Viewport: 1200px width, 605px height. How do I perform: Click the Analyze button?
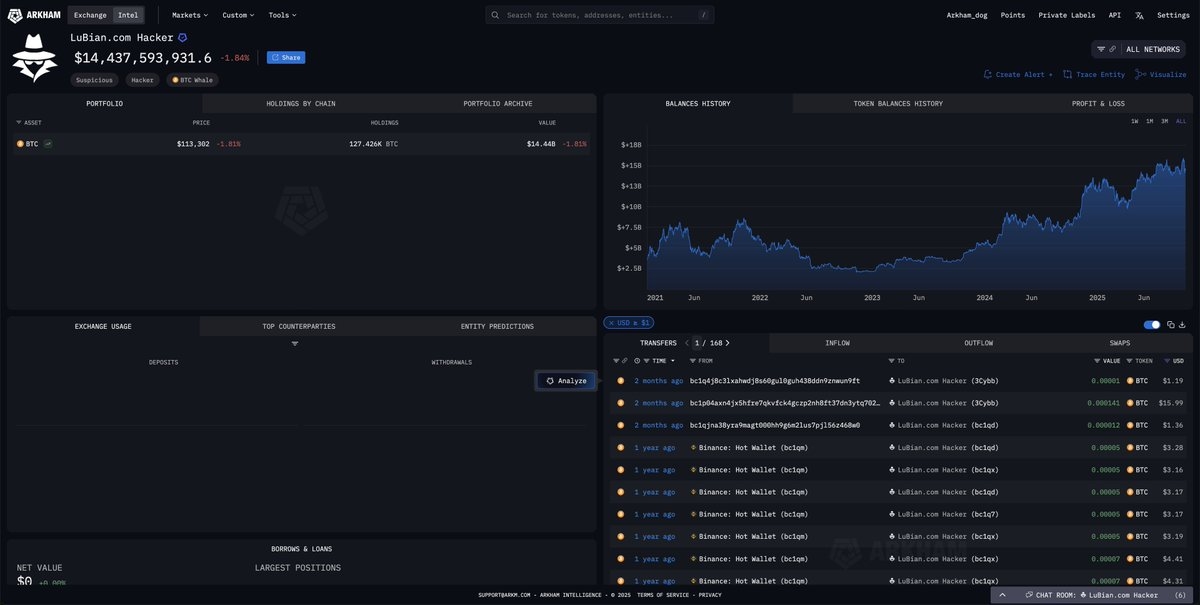coord(566,380)
